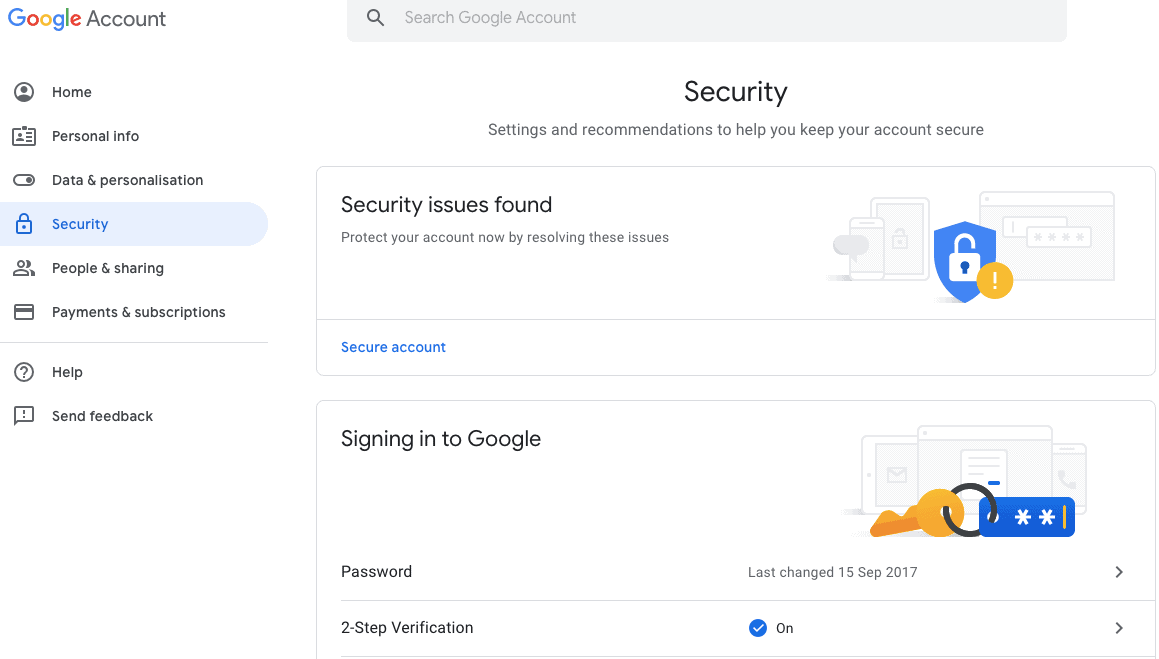Click the search magnifier icon
The width and height of the screenshot is (1159, 659).
click(375, 17)
